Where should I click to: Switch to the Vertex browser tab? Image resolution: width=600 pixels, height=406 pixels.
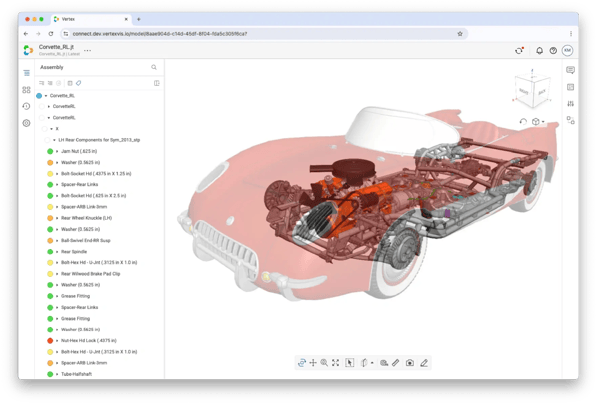click(x=91, y=19)
